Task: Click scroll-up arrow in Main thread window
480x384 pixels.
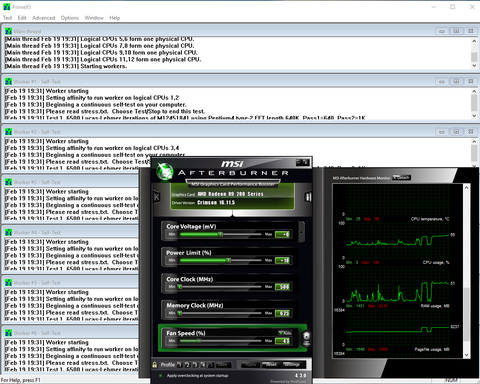Action: [474, 41]
